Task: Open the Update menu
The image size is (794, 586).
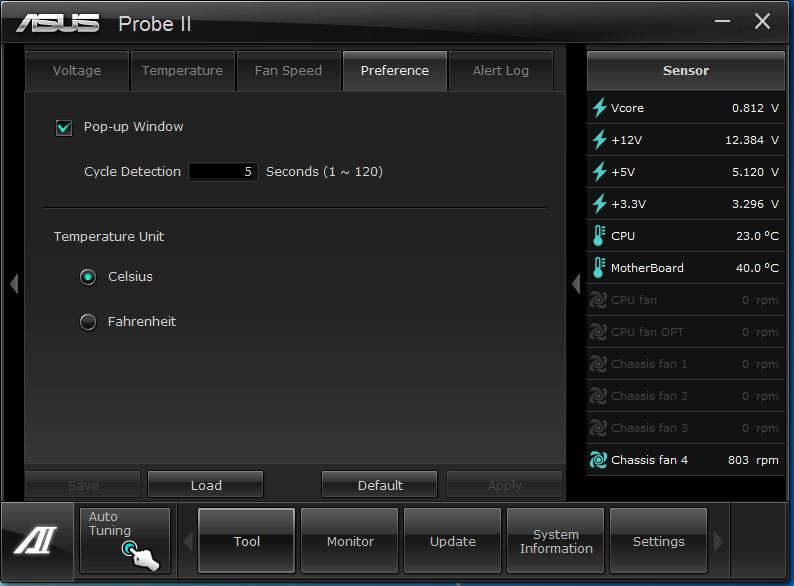Action: pos(453,541)
